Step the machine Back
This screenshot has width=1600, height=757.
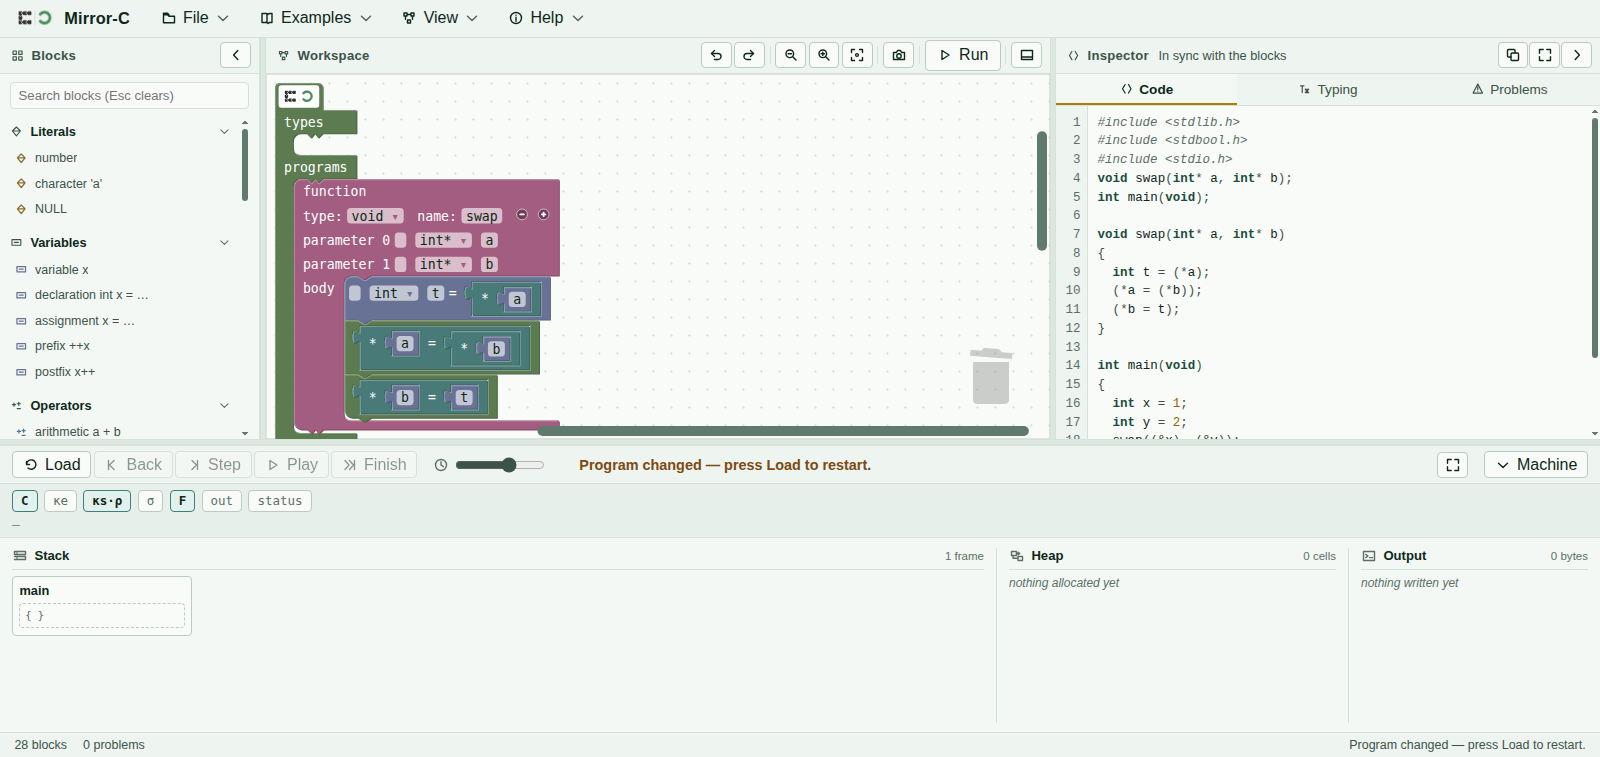pyautogui.click(x=134, y=464)
